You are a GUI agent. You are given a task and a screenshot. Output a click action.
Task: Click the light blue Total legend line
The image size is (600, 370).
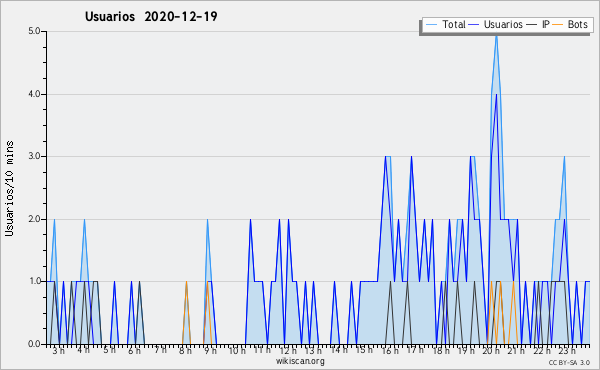[x=431, y=24]
